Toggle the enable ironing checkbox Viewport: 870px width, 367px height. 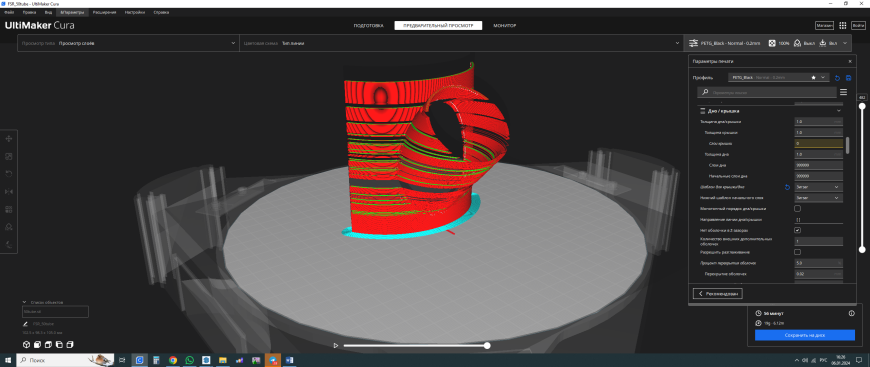click(x=797, y=252)
